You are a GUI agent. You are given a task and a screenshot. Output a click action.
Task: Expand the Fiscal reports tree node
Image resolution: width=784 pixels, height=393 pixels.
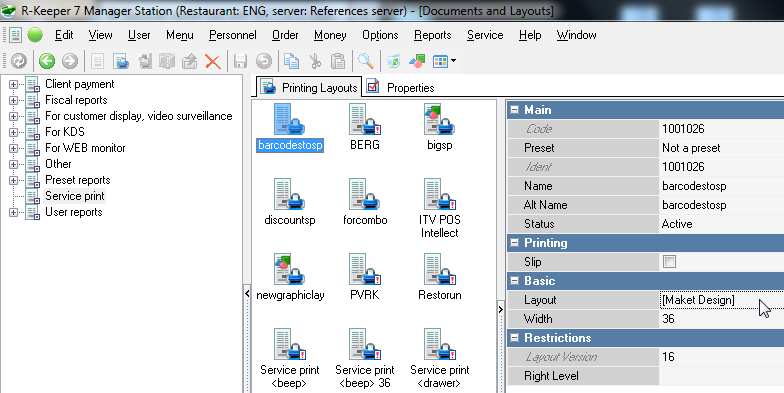coord(14,100)
